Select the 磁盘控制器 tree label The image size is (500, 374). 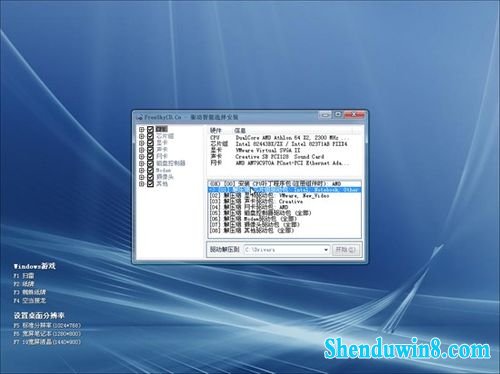(x=171, y=163)
